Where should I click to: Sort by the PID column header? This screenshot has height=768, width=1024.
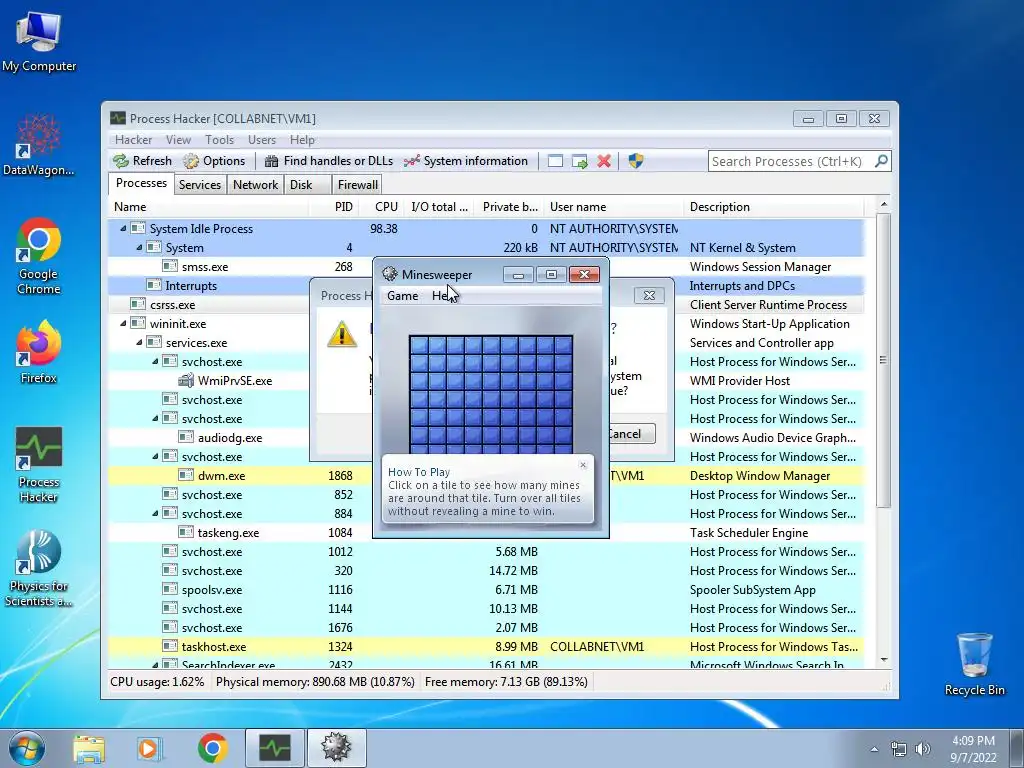point(333,207)
